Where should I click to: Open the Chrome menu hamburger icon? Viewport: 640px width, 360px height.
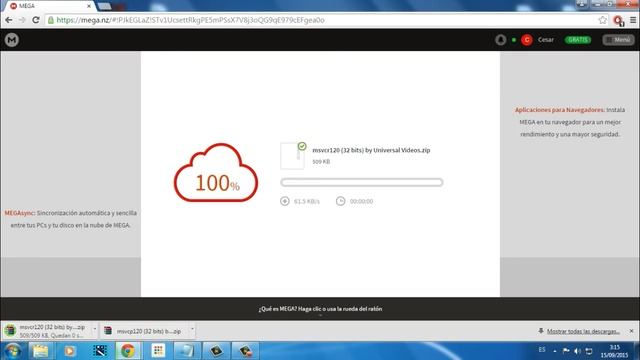633,20
